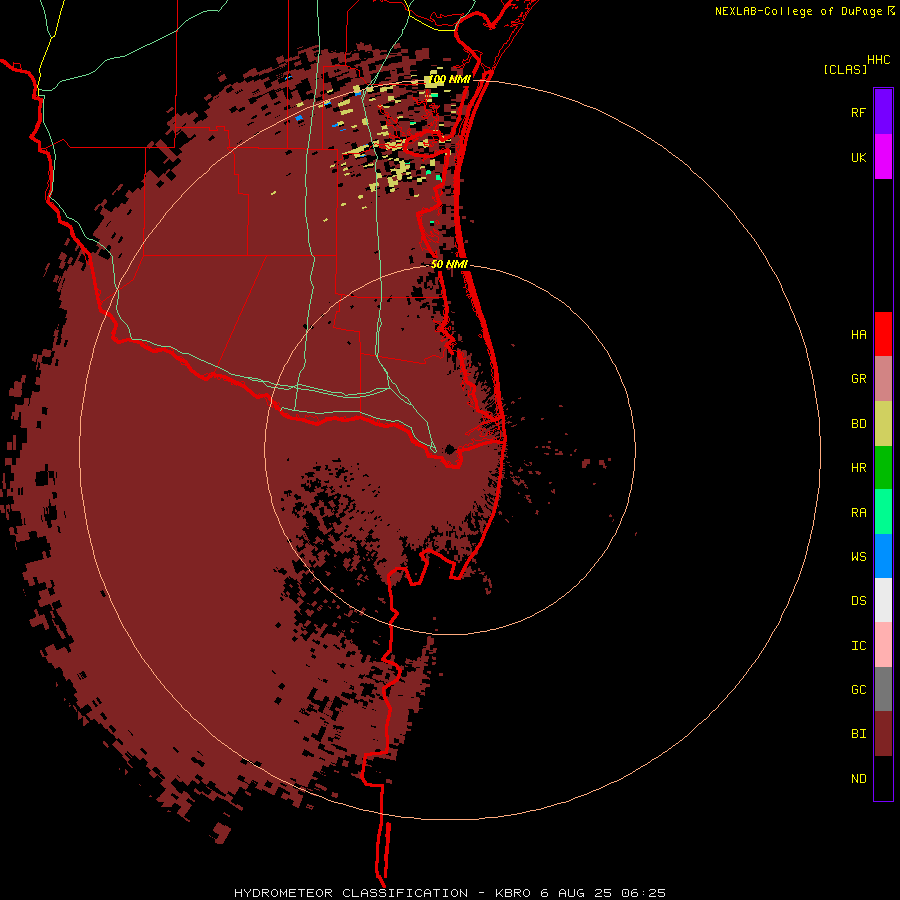Click the "GR" legend label
Viewport: 900px width, 900px height.
[859, 379]
